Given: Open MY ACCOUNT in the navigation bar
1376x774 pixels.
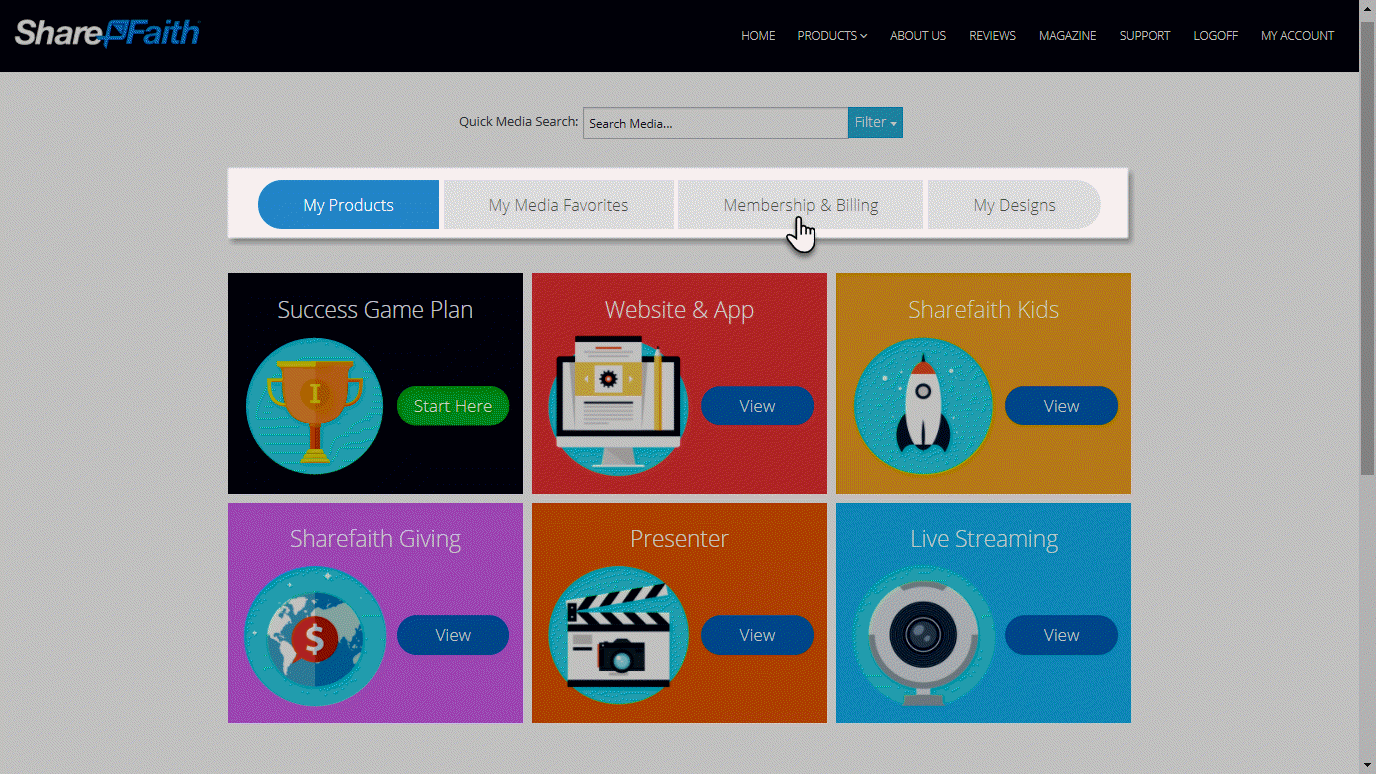Looking at the screenshot, I should click(x=1297, y=36).
